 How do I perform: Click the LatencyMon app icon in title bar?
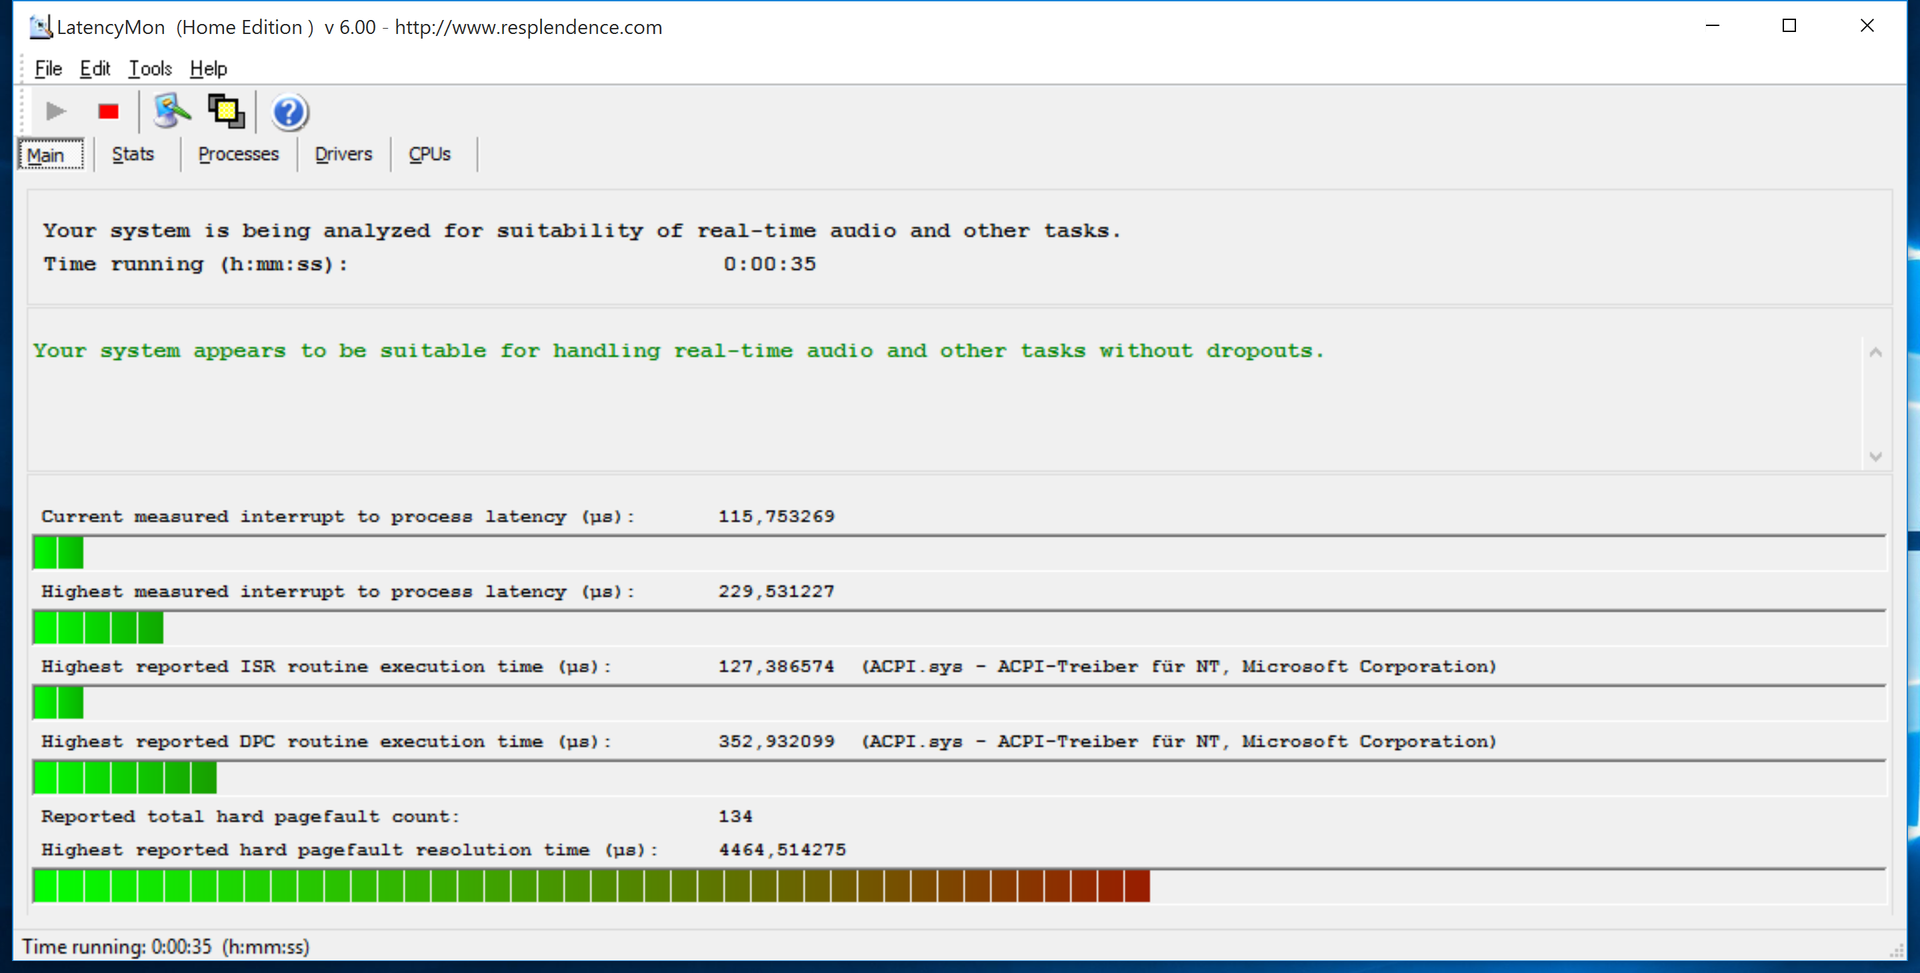(x=40, y=27)
